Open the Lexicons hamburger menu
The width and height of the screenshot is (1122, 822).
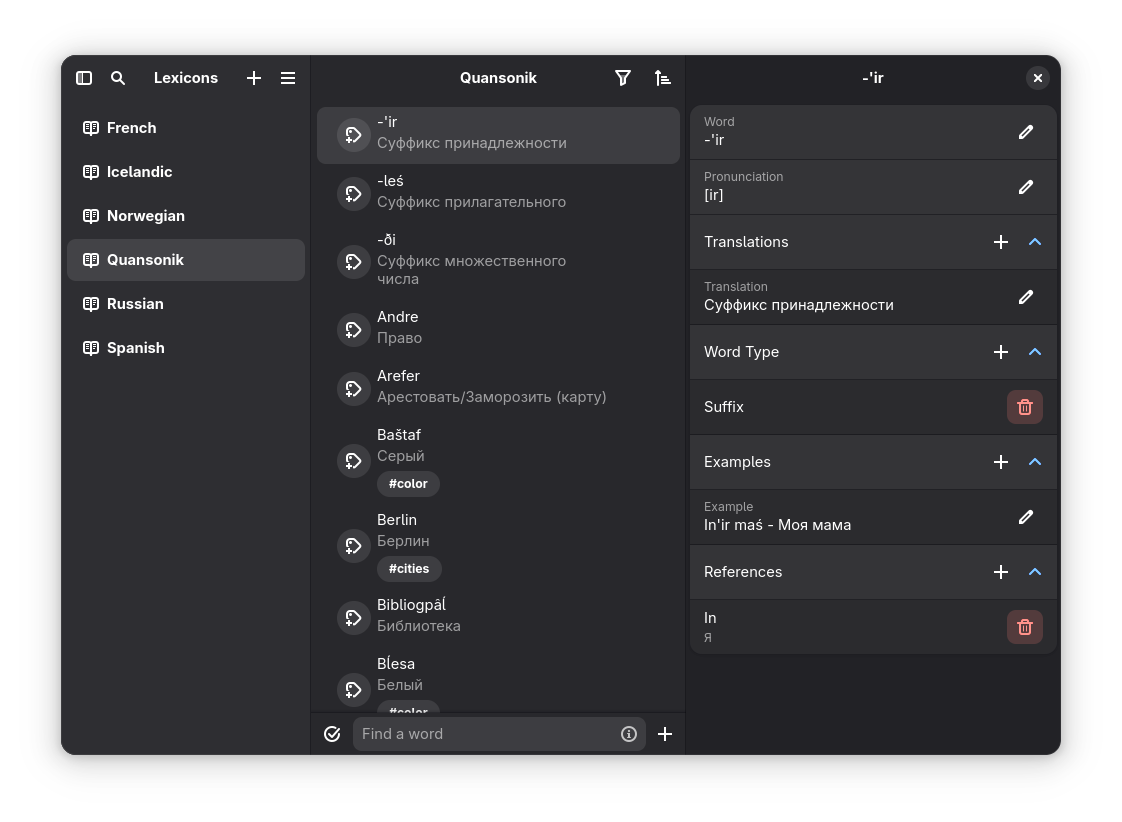(288, 78)
